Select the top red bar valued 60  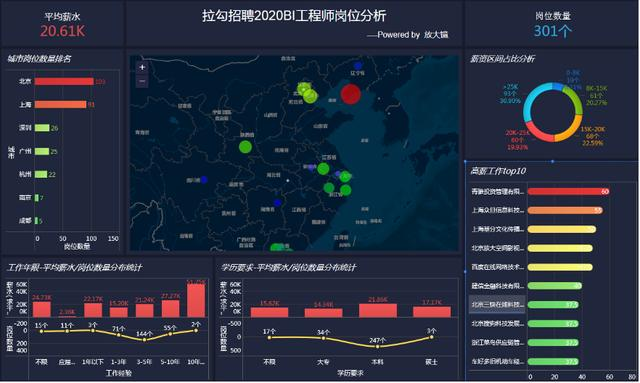[x=569, y=192]
